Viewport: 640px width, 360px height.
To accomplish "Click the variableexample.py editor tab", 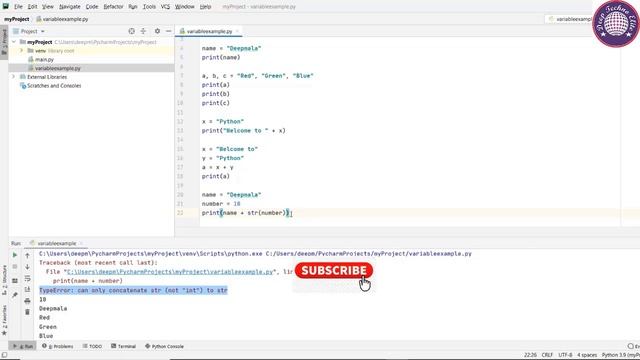I will [209, 31].
